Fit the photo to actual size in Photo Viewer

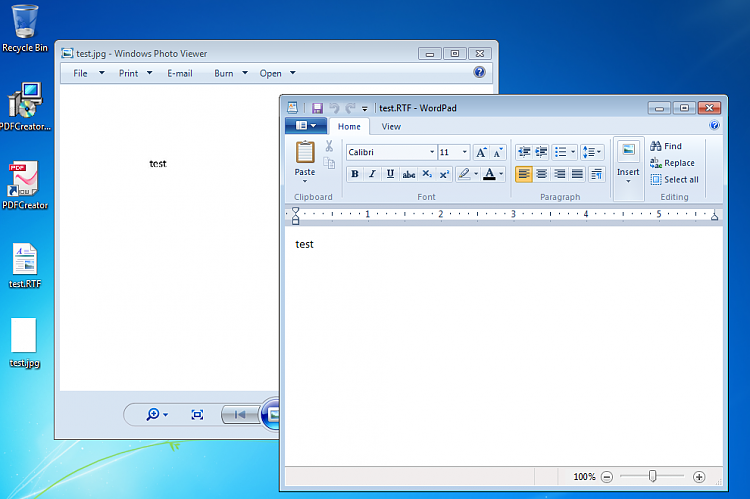(x=197, y=414)
